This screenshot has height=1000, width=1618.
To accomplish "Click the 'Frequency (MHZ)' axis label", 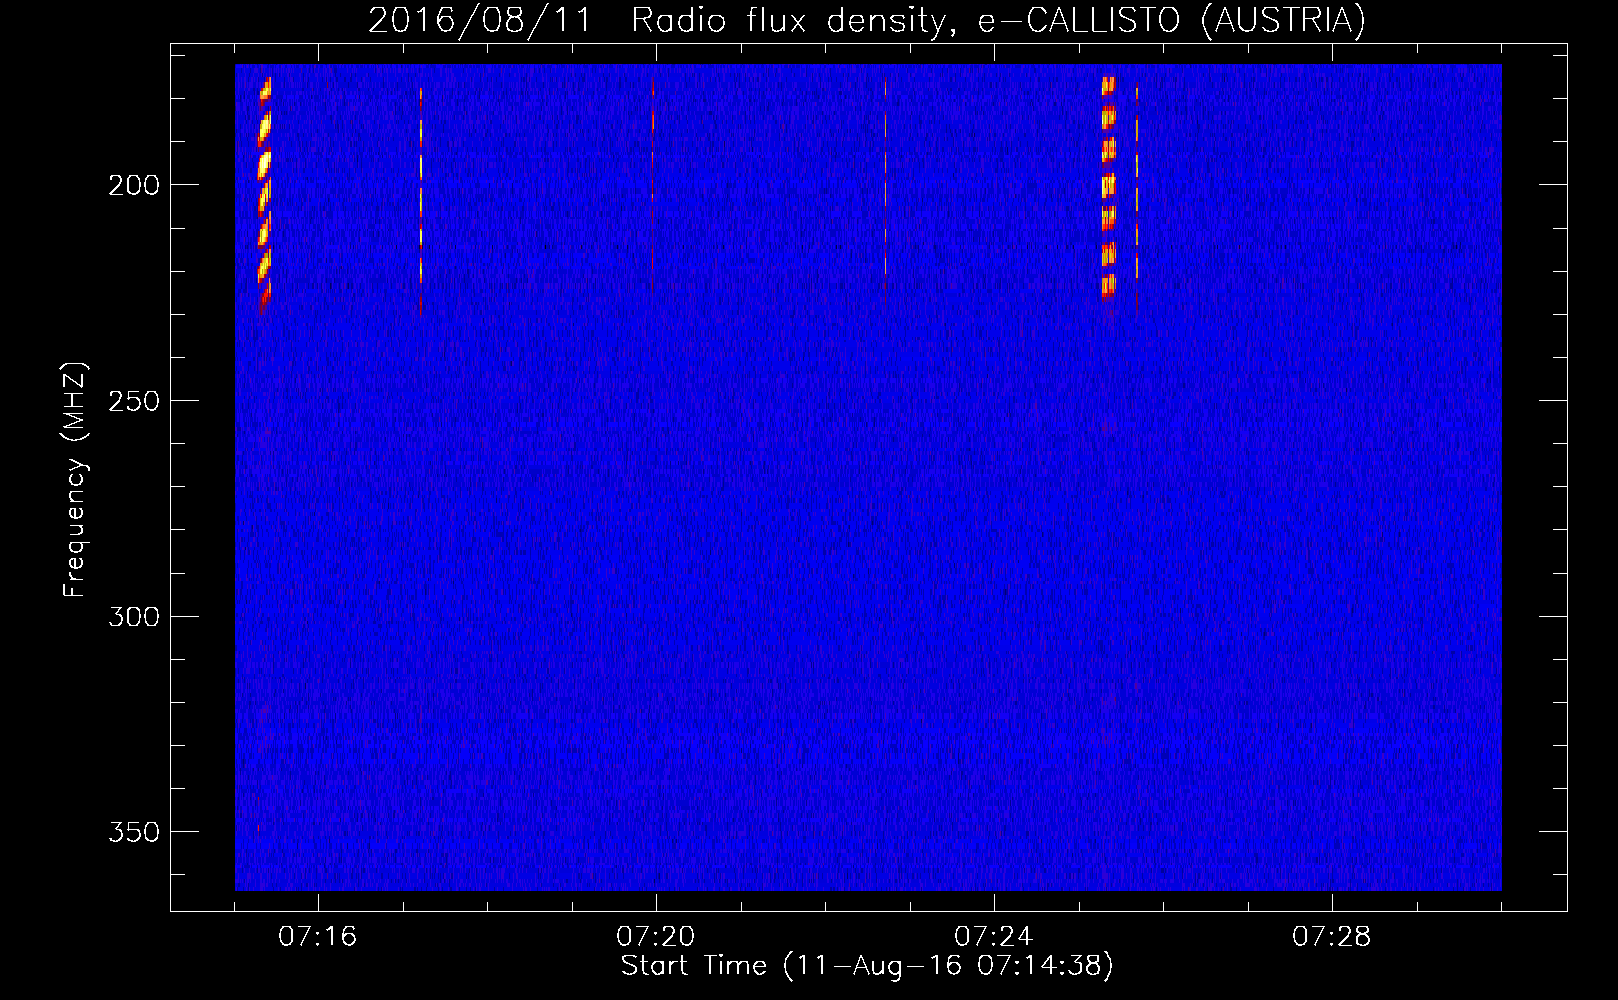I will [75, 480].
